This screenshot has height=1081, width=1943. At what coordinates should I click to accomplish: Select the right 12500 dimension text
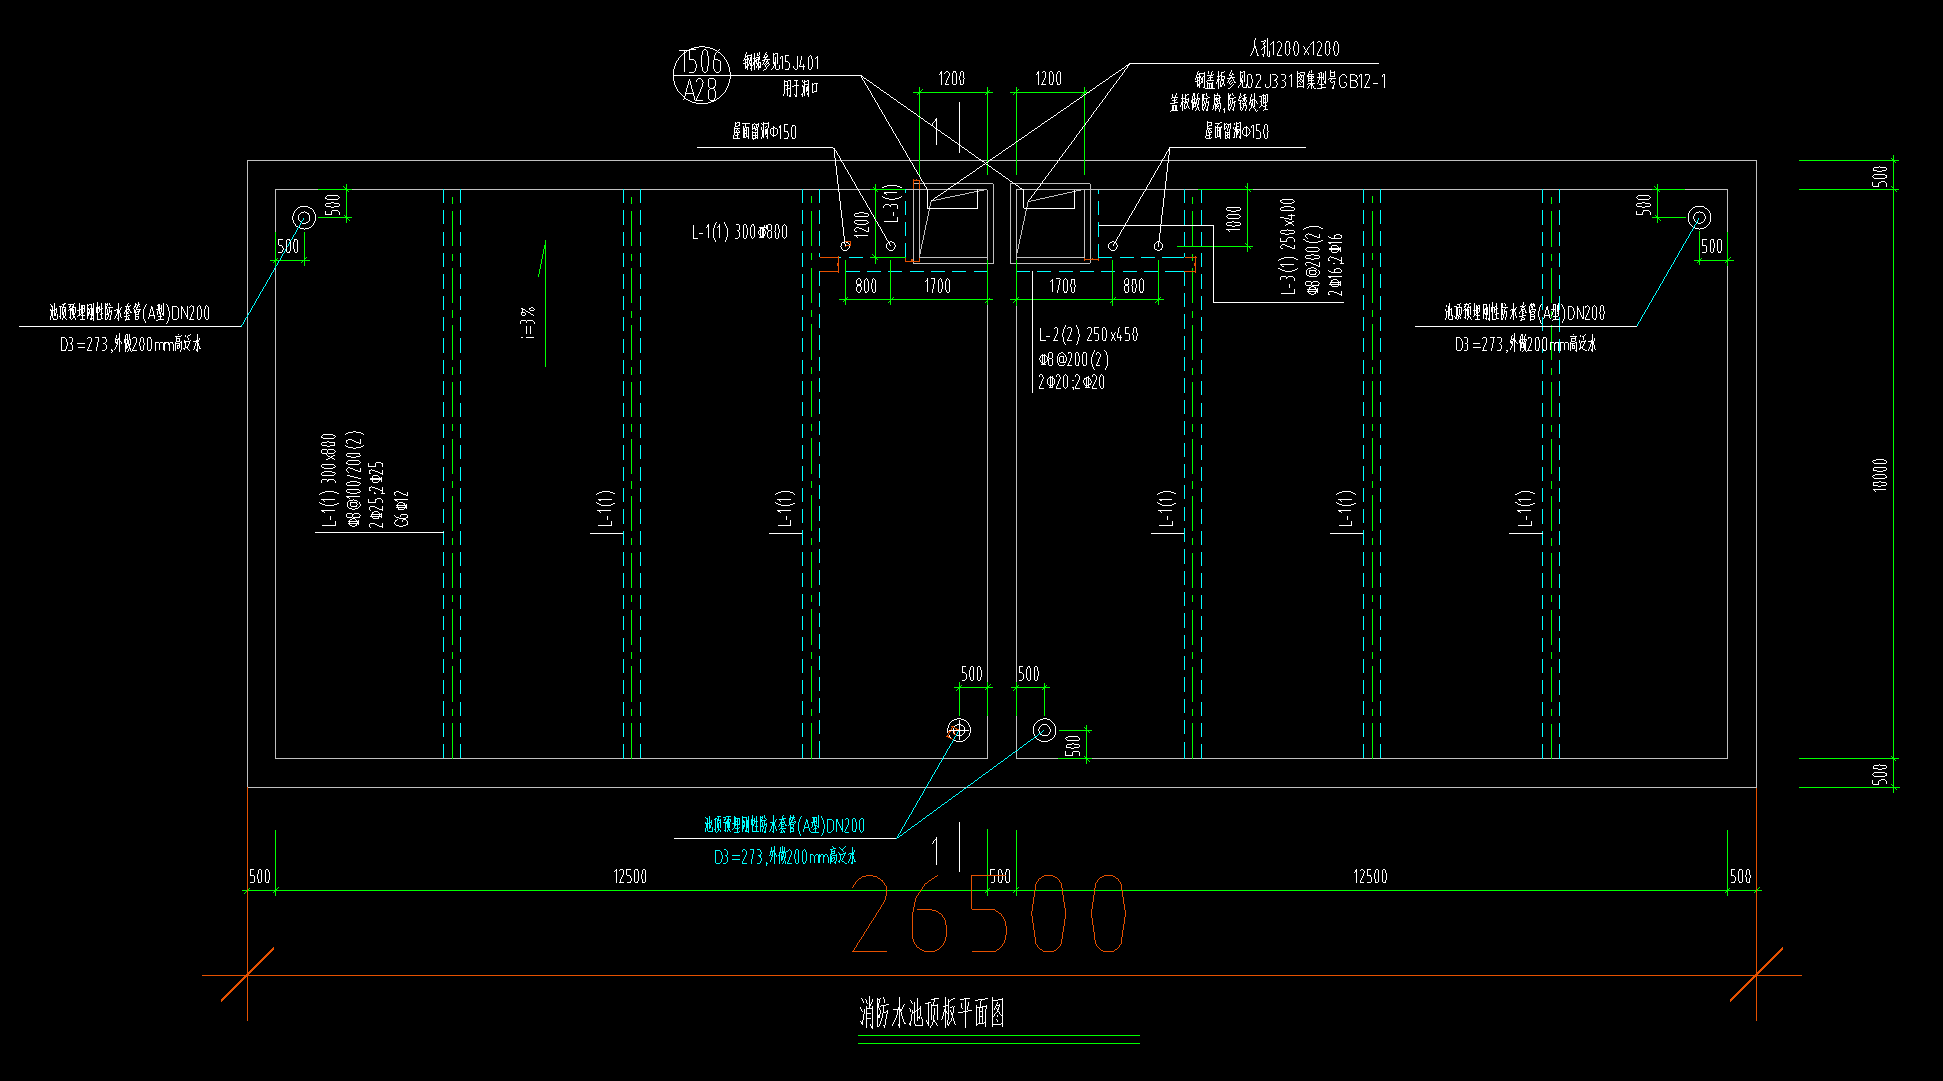[1370, 877]
